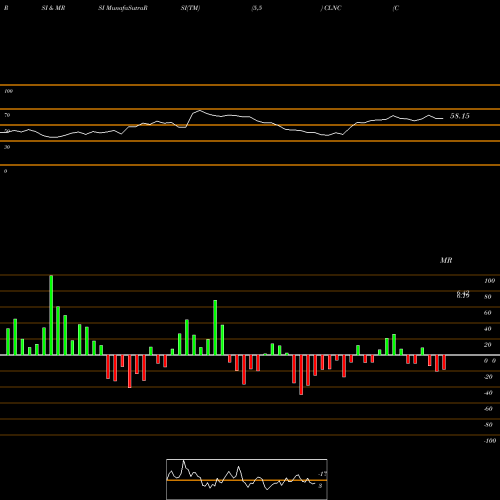Click the longest red MR histogram bar
The width and height of the screenshot is (500, 500).
301,375
